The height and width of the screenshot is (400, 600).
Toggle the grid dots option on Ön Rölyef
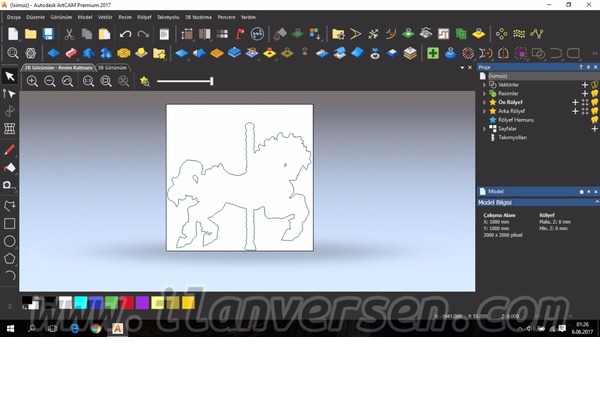pos(585,102)
